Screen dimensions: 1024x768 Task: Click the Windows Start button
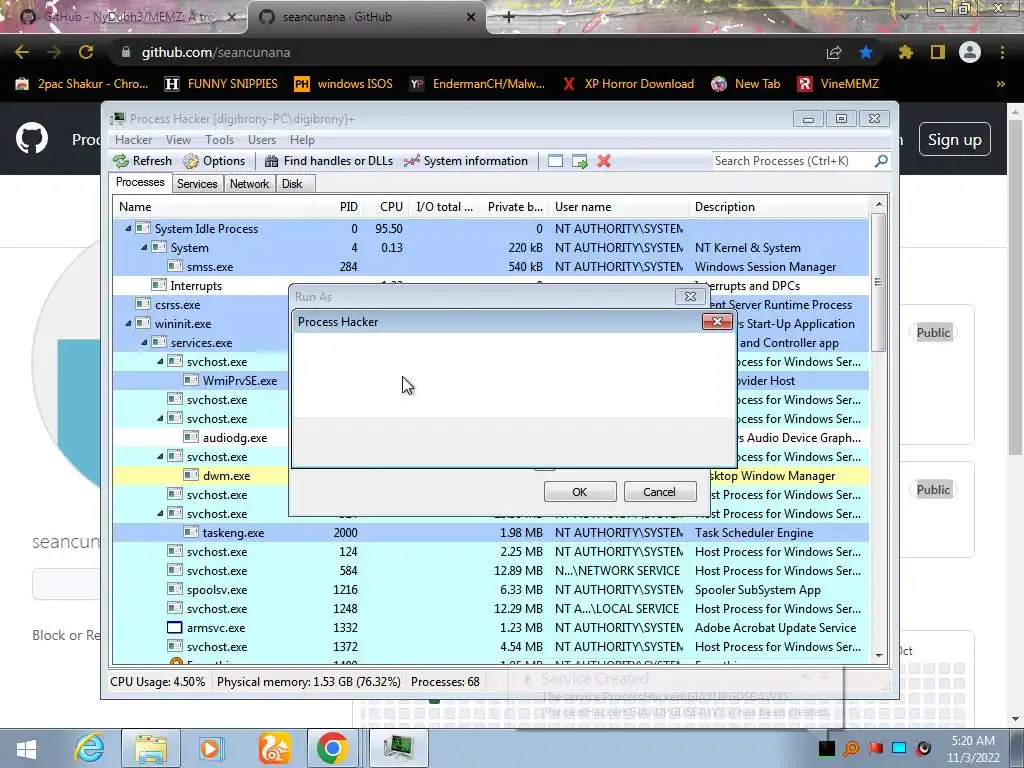[27, 748]
